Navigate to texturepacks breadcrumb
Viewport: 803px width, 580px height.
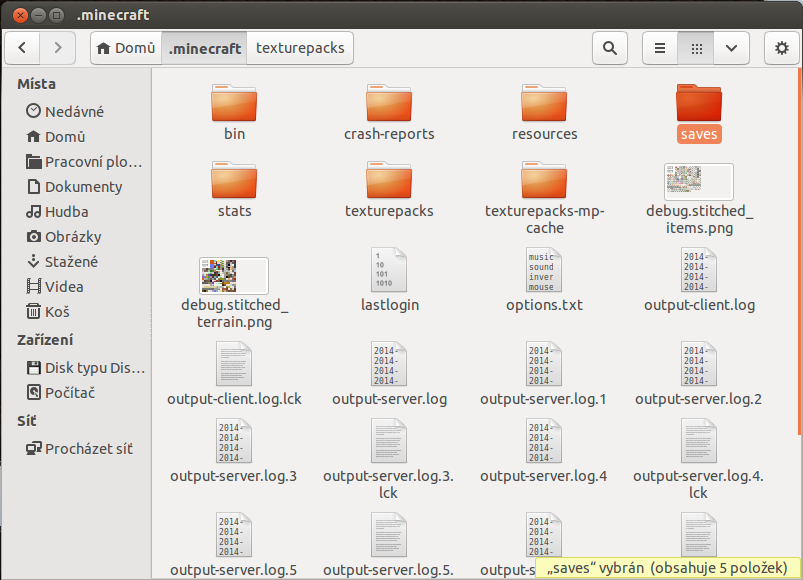(300, 48)
